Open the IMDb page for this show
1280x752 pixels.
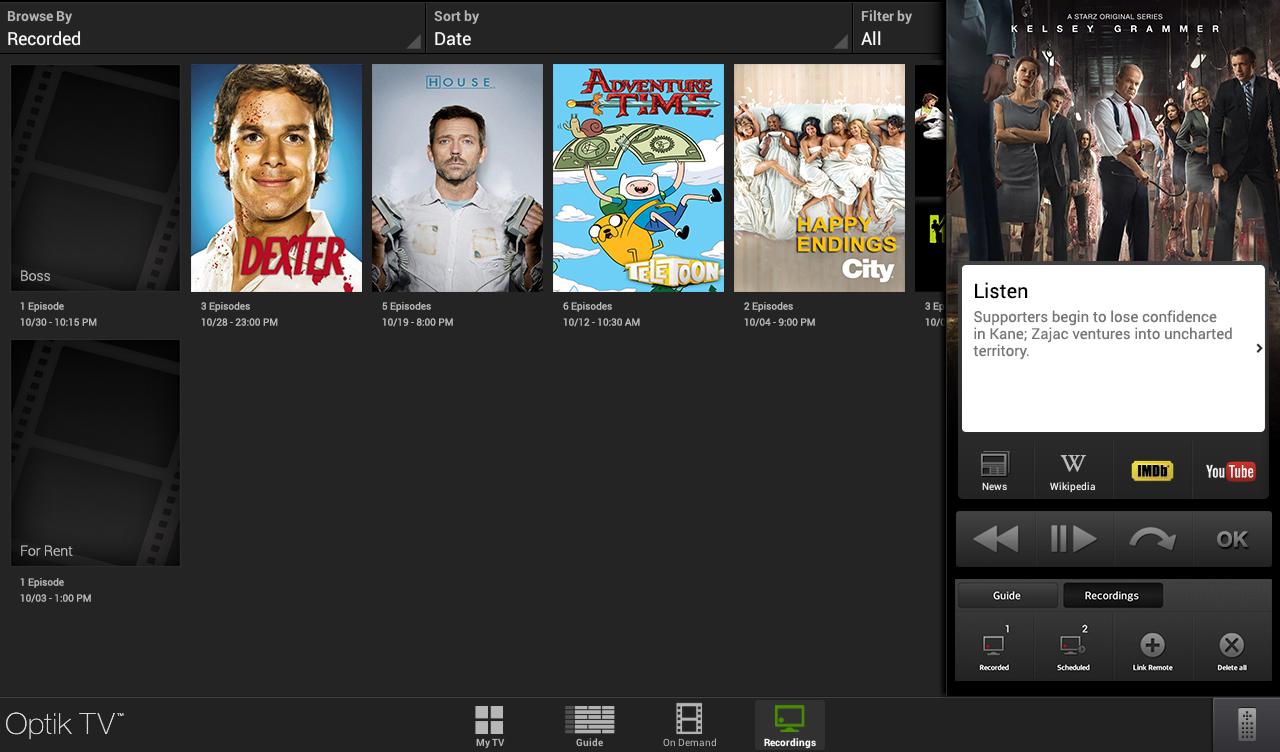click(x=1151, y=469)
